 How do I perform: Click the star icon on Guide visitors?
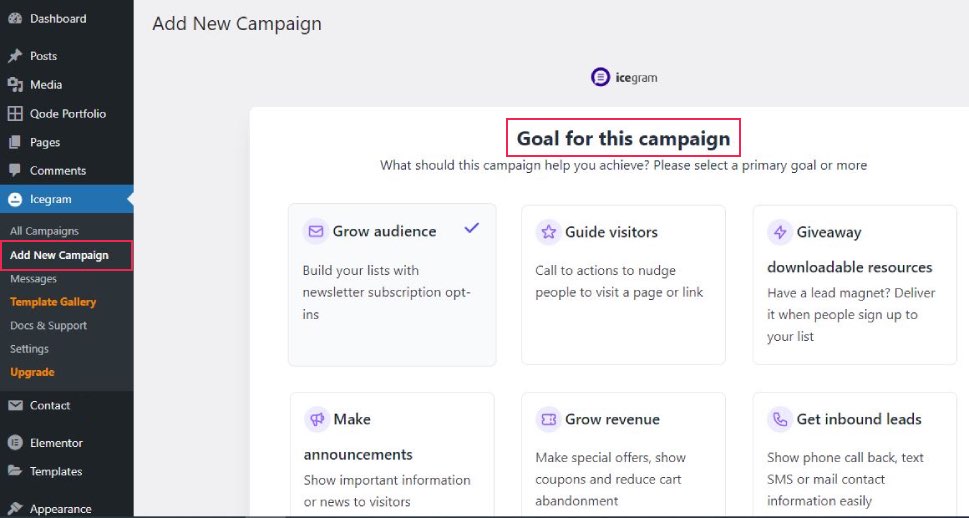coord(548,232)
